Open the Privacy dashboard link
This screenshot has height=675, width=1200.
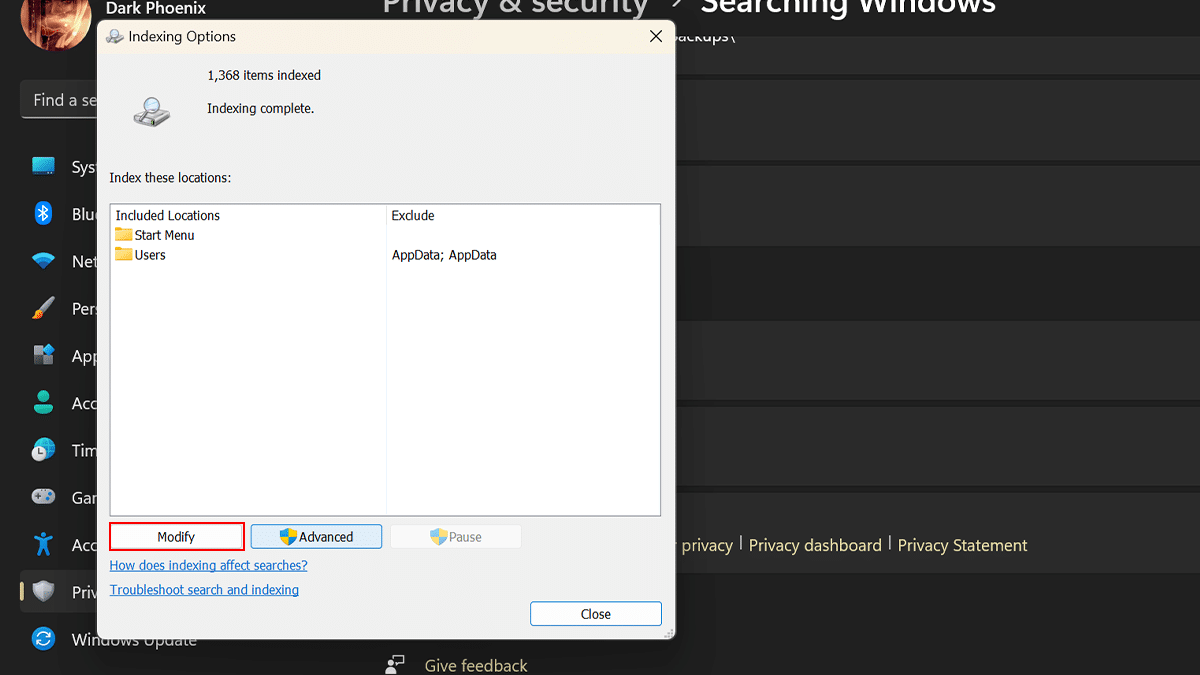[x=815, y=545]
